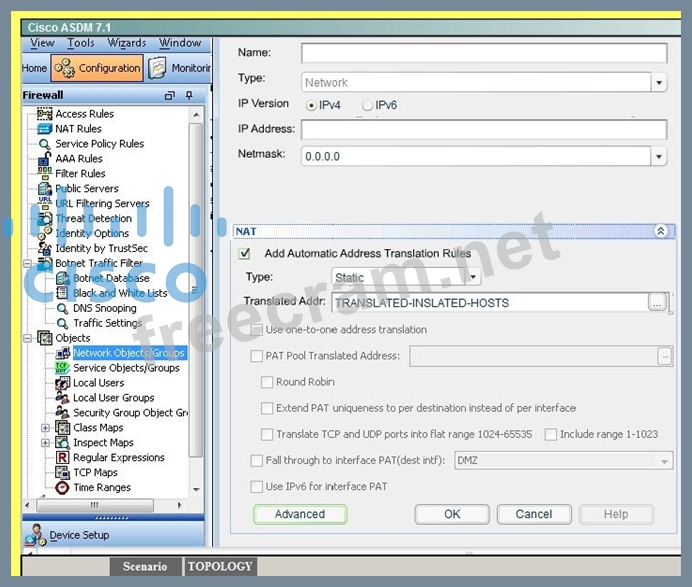Screen dimensions: 692x587
Task: Open AAA Rules from its icon
Action: tap(45, 159)
